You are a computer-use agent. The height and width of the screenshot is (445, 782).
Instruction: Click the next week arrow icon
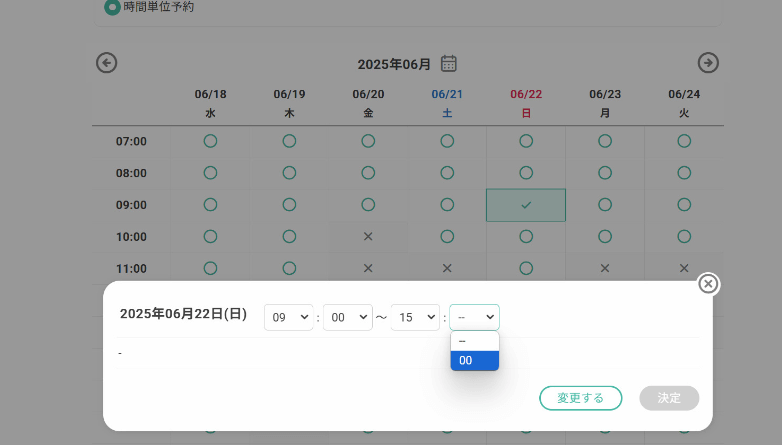click(708, 63)
